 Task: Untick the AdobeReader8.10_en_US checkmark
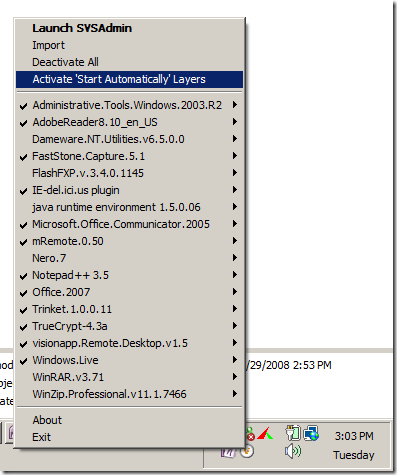tap(23, 123)
